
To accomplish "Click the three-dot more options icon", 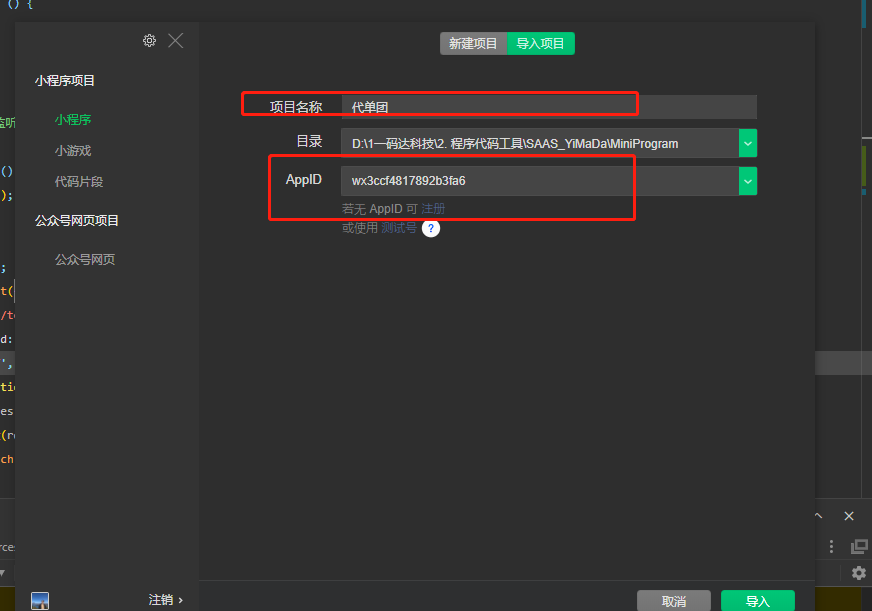I will point(831,546).
